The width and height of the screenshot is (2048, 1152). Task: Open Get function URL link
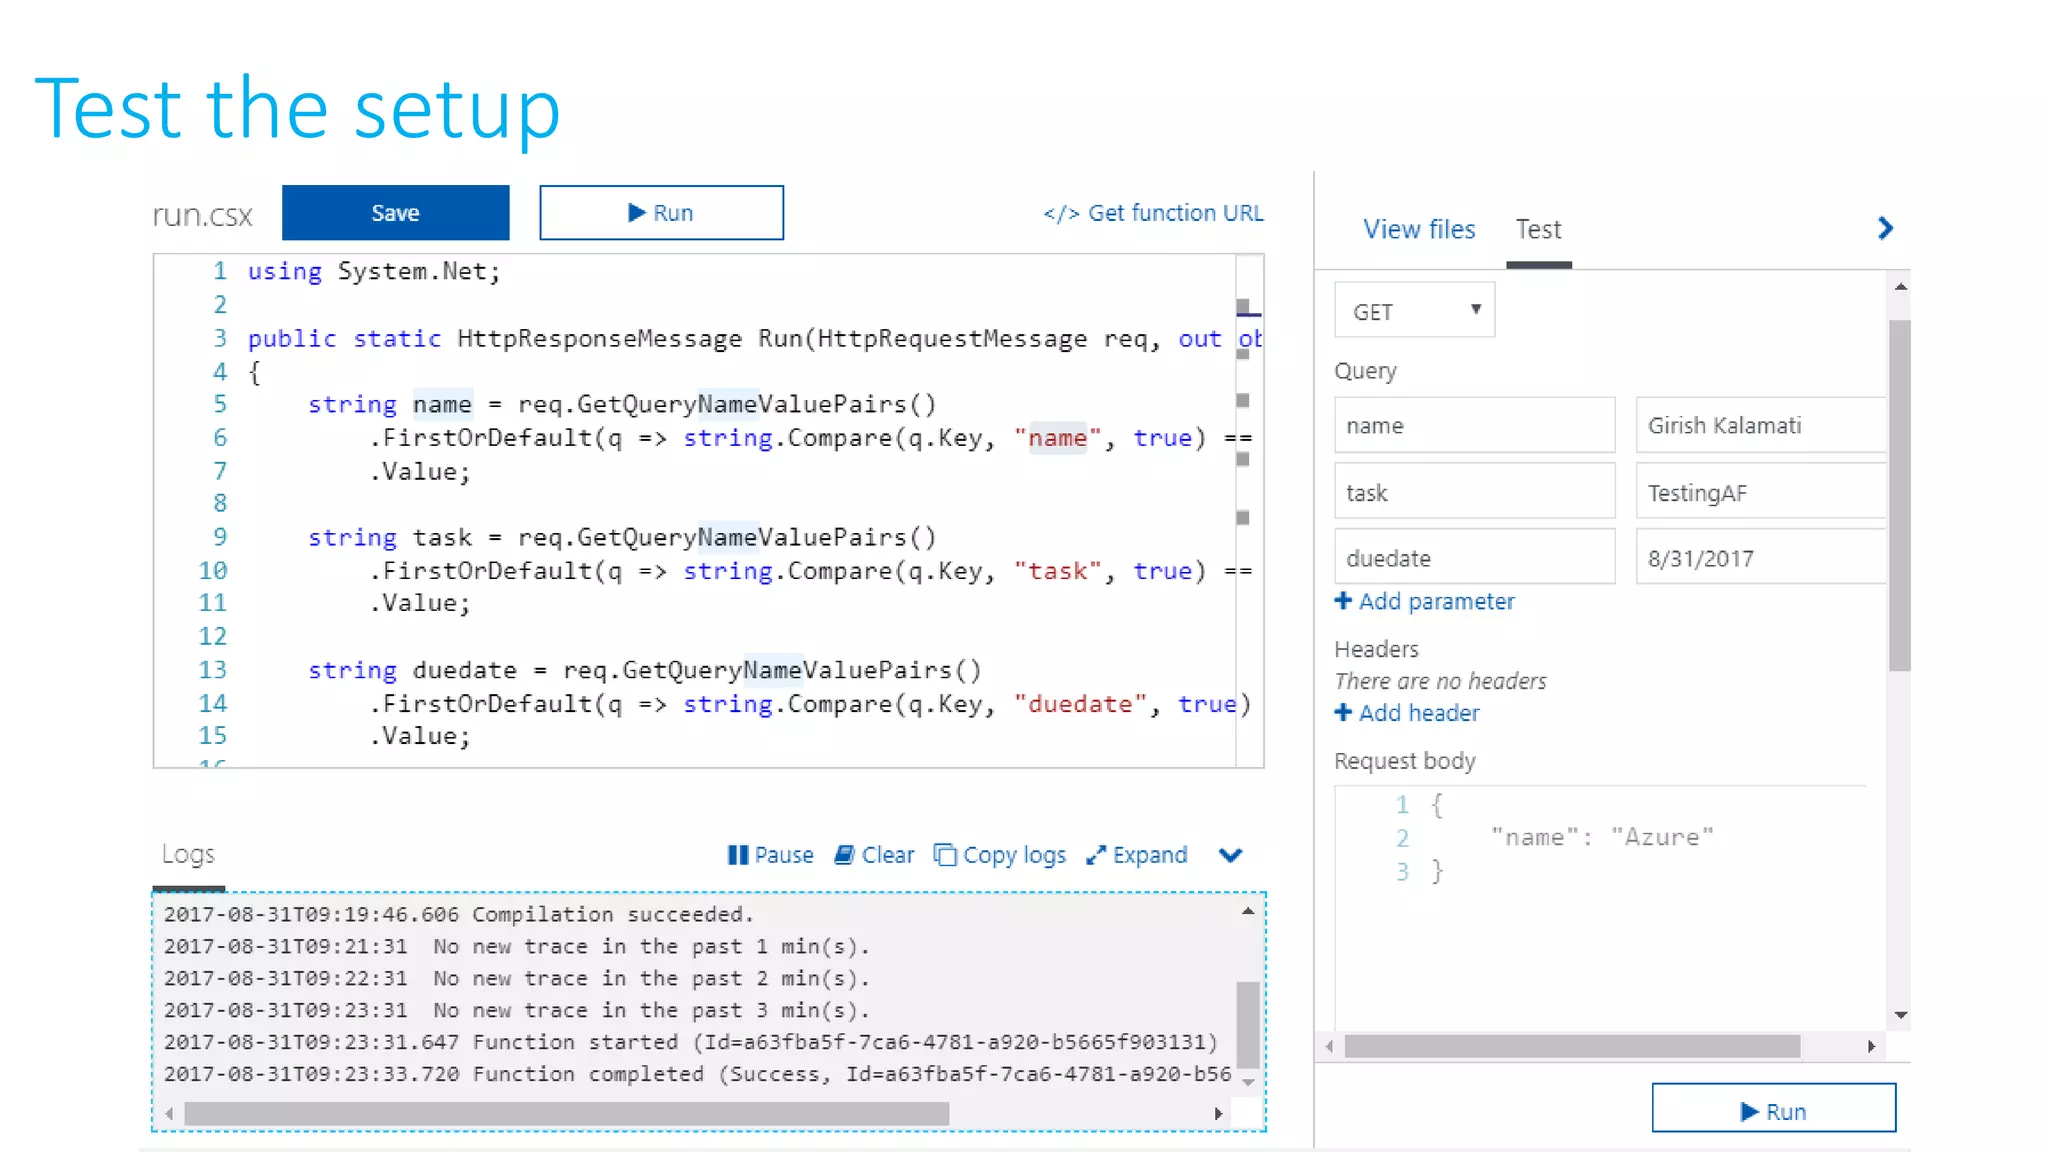pyautogui.click(x=1153, y=213)
